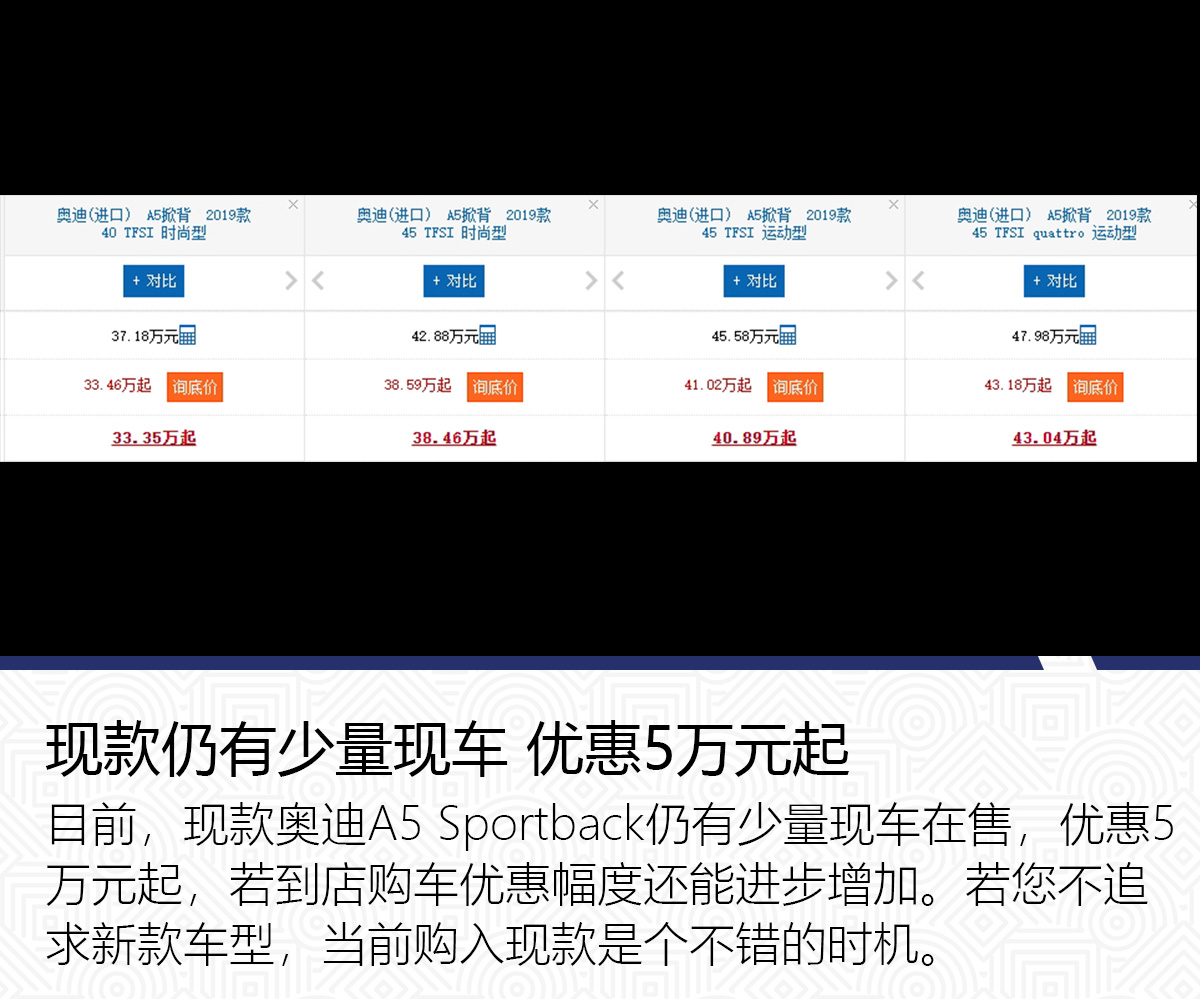1200x1000 pixels.
Task: Add 45 TFSI 时尚型 to 对比
Action: pyautogui.click(x=454, y=281)
